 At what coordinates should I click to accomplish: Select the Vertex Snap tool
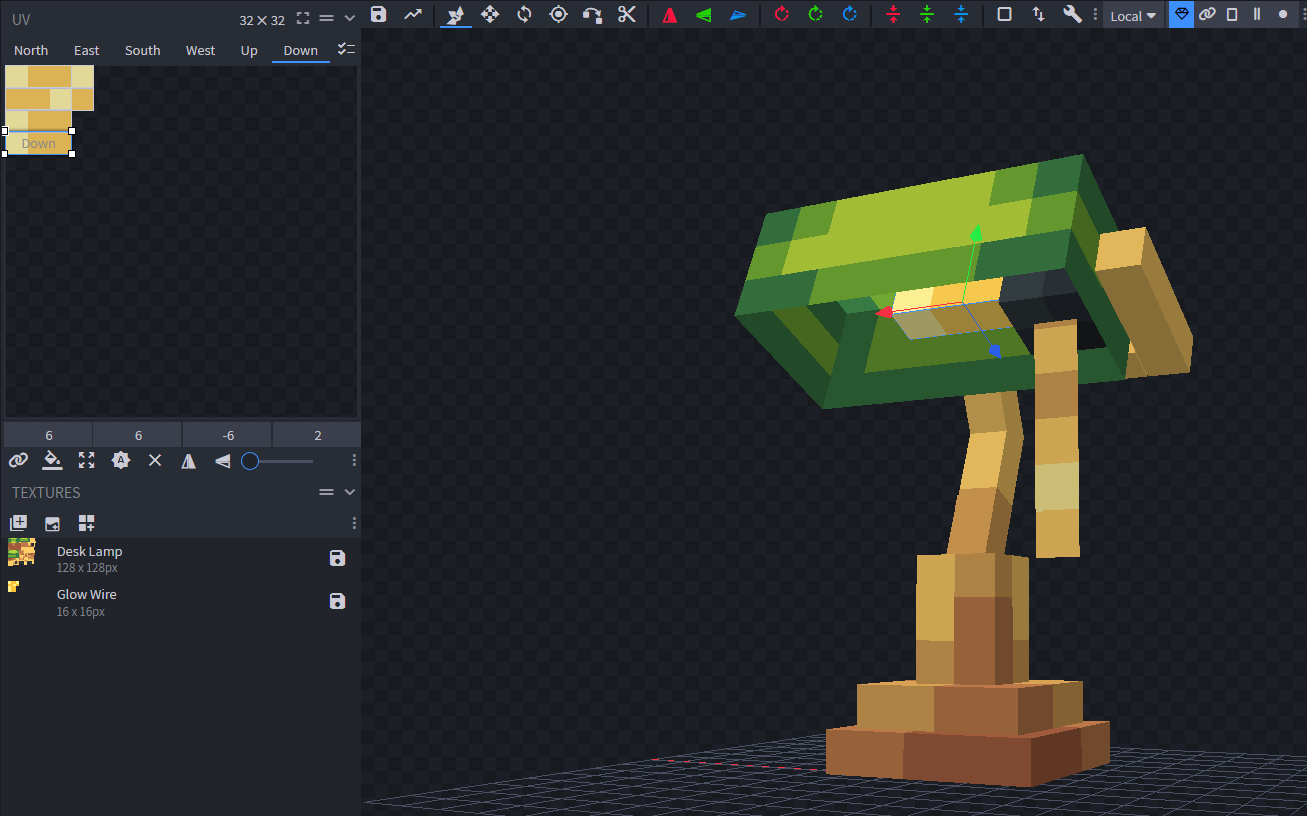tap(593, 14)
